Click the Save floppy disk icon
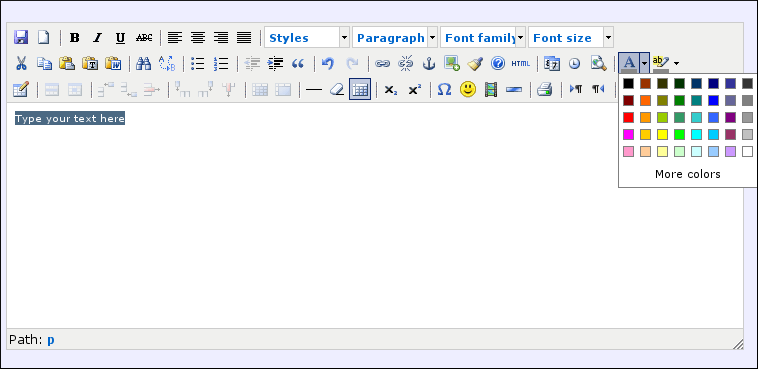The height and width of the screenshot is (369, 758). click(21, 37)
